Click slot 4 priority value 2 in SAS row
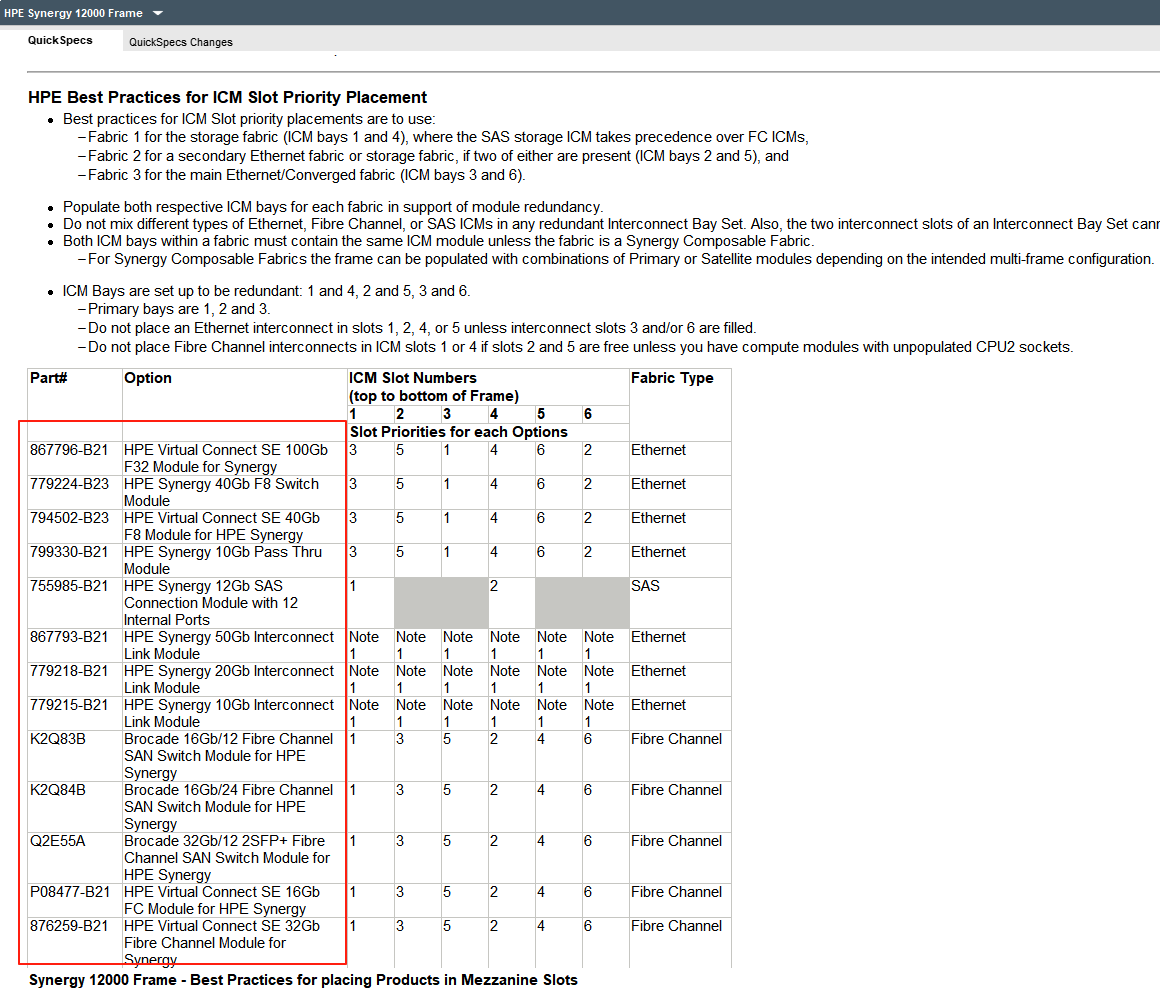This screenshot has height=996, width=1160. (x=494, y=586)
